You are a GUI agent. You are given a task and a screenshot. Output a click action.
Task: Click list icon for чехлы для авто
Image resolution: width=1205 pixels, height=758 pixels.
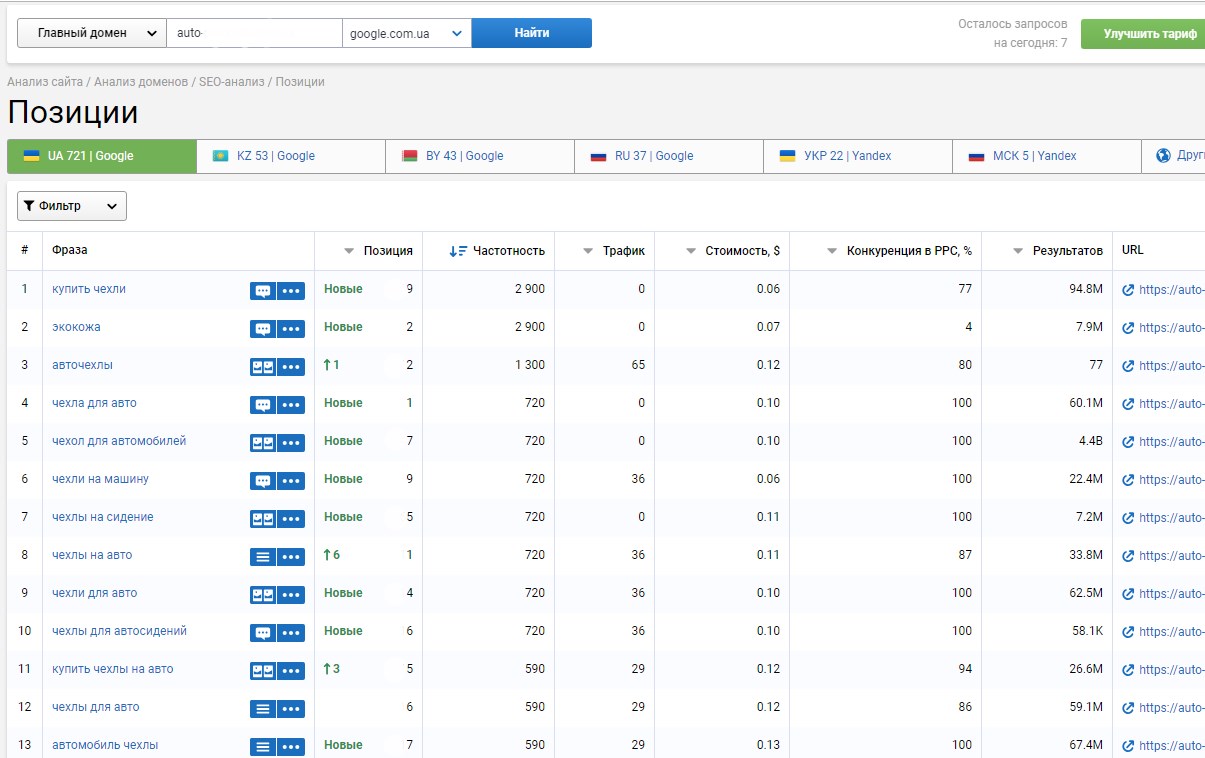click(x=263, y=709)
